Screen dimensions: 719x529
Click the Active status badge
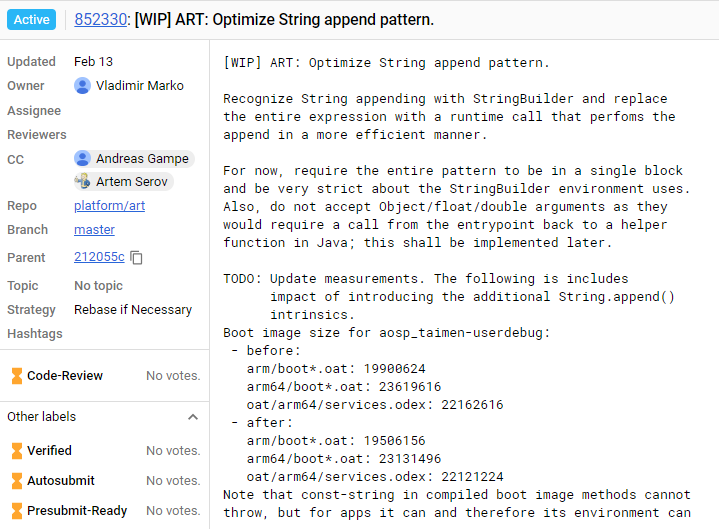coord(32,20)
